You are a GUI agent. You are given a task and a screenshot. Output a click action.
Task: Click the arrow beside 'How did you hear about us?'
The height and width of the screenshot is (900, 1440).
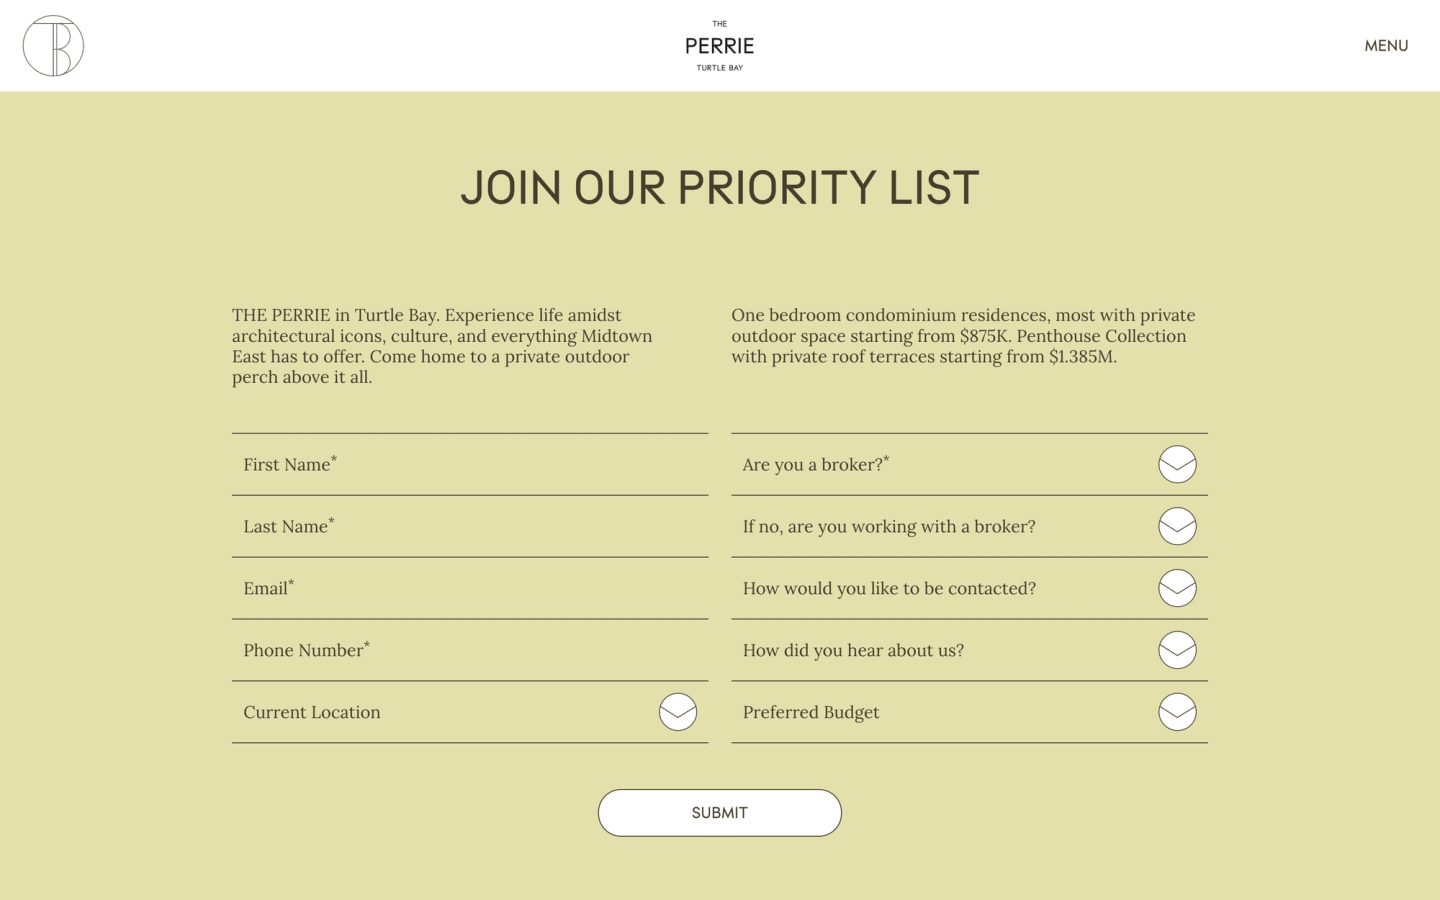(1177, 650)
